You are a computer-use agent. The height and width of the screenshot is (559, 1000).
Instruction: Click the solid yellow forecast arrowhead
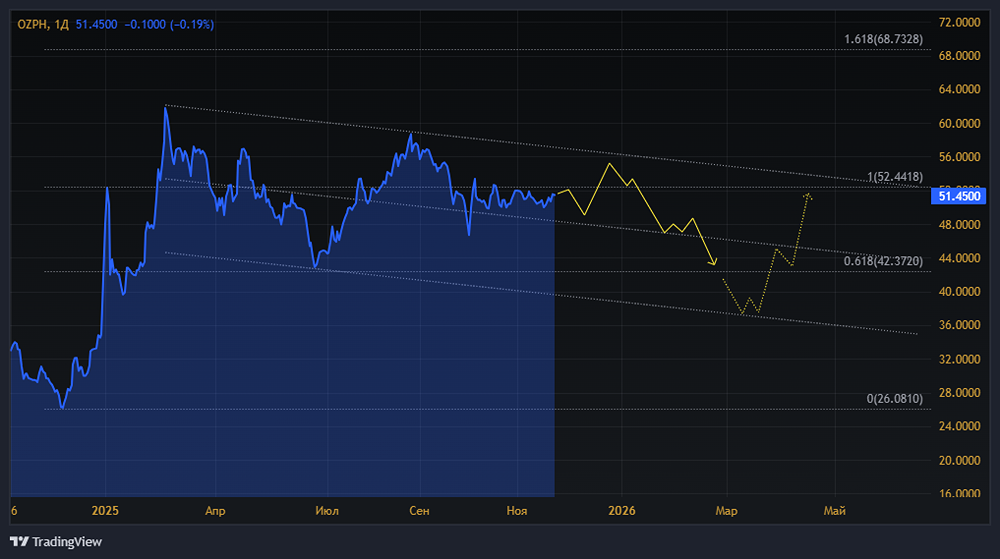click(x=714, y=263)
